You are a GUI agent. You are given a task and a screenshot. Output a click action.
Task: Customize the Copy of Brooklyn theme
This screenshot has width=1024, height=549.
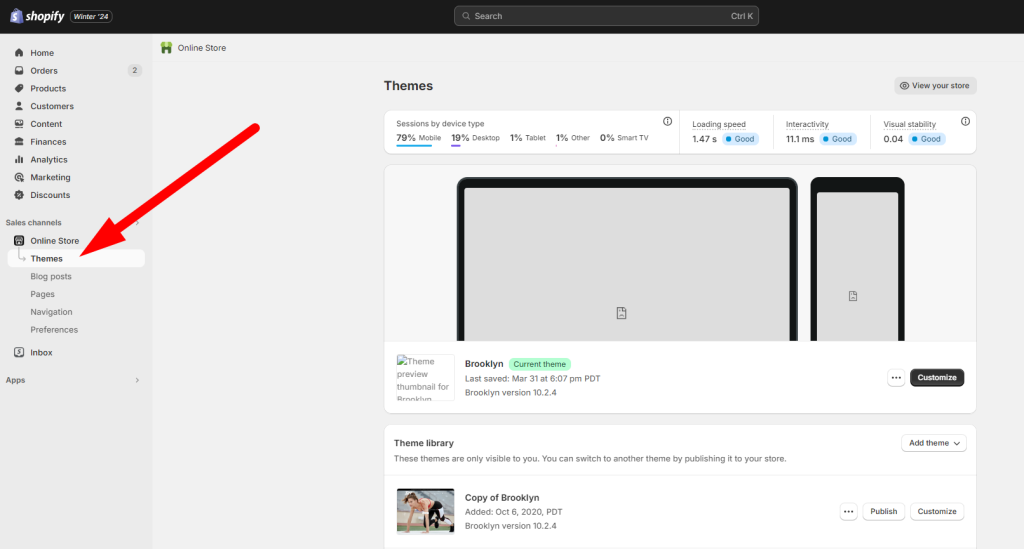point(936,511)
